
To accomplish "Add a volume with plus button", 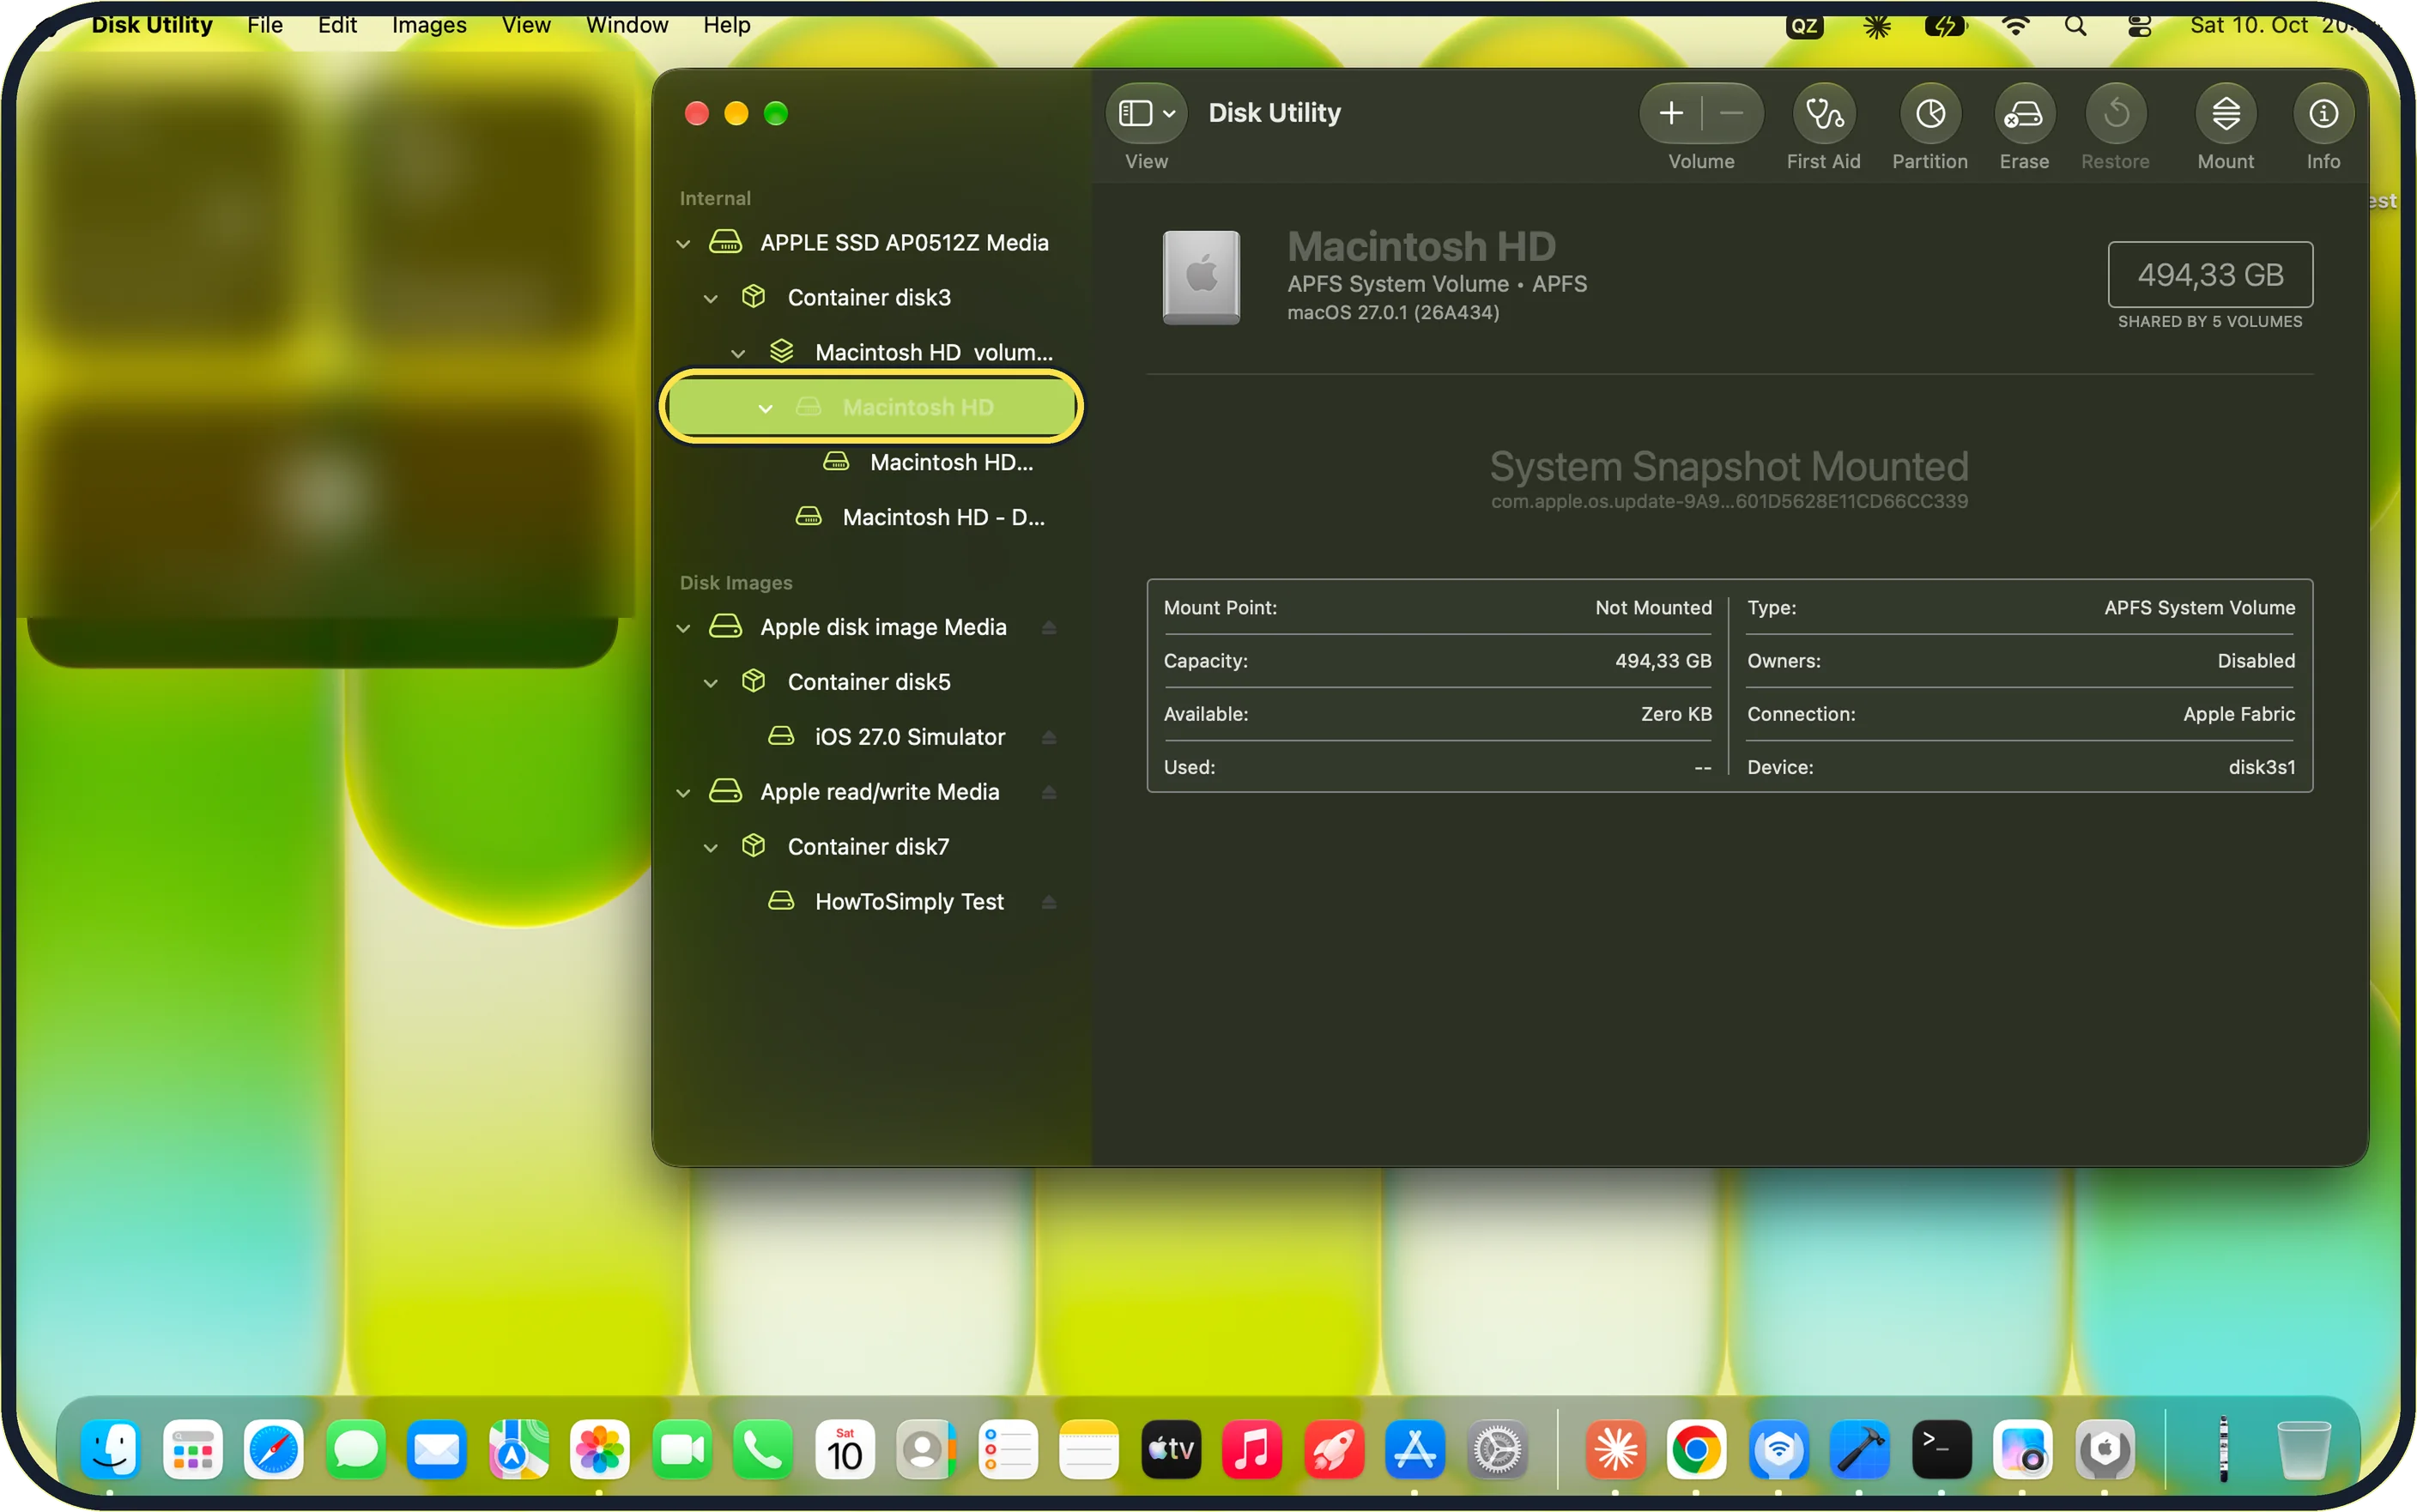I will point(1671,114).
